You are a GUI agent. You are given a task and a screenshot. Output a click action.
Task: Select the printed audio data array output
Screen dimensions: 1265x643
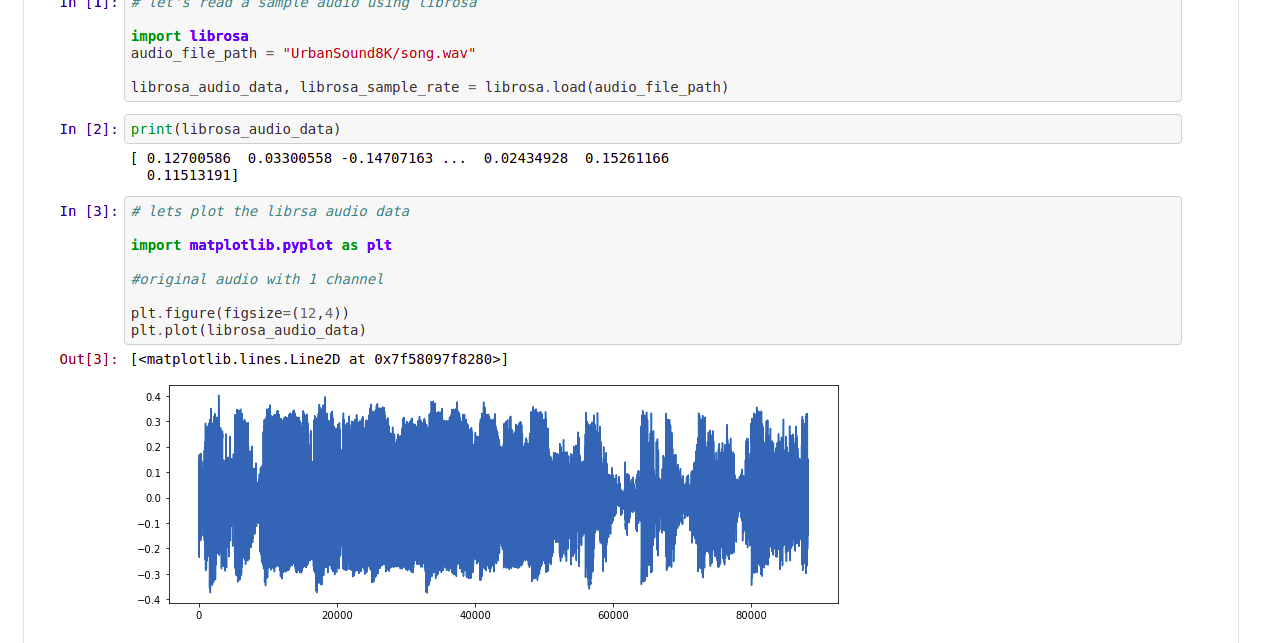coord(400,158)
